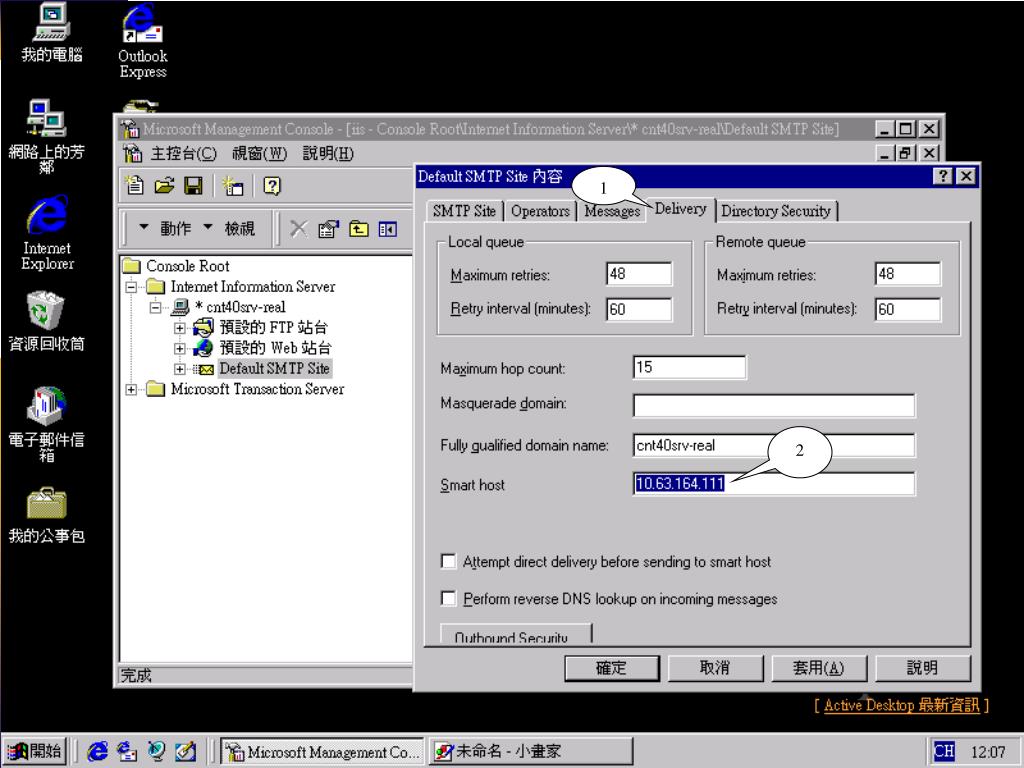
Task: Click the Up one level folder icon
Action: click(359, 229)
